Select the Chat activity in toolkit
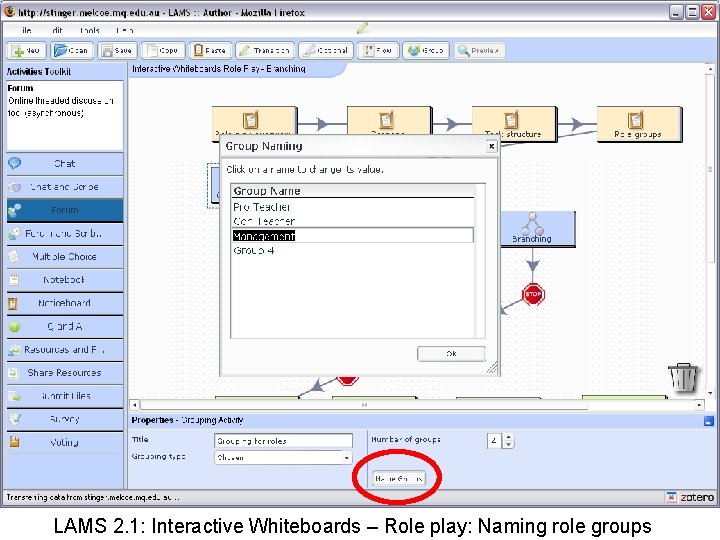 click(65, 163)
